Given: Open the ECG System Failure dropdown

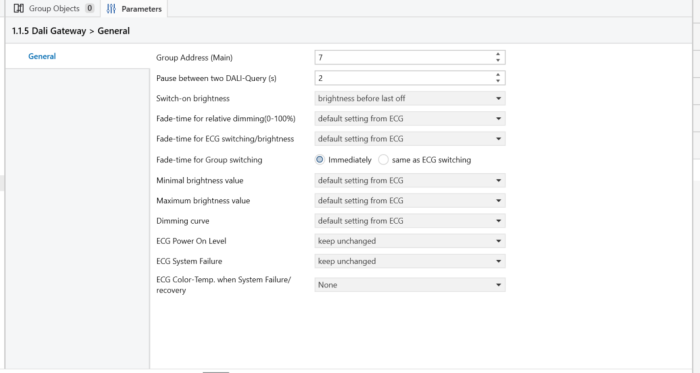Looking at the screenshot, I should click(410, 261).
